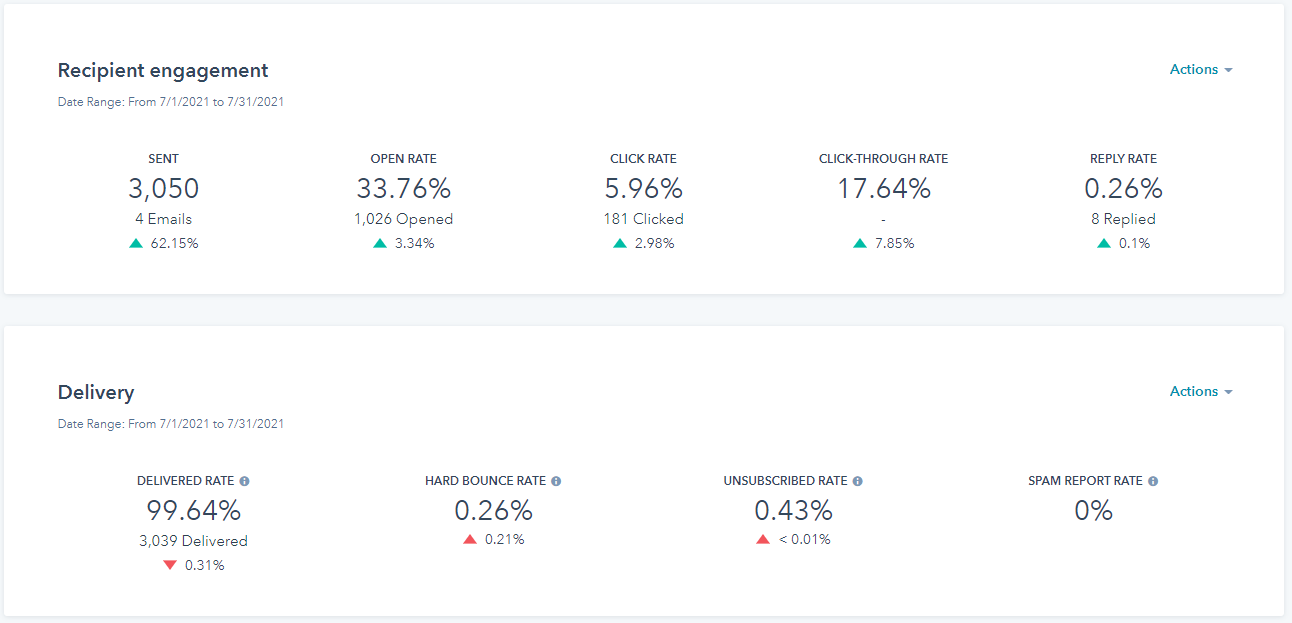Click the Recipient engagement heading

coord(163,71)
